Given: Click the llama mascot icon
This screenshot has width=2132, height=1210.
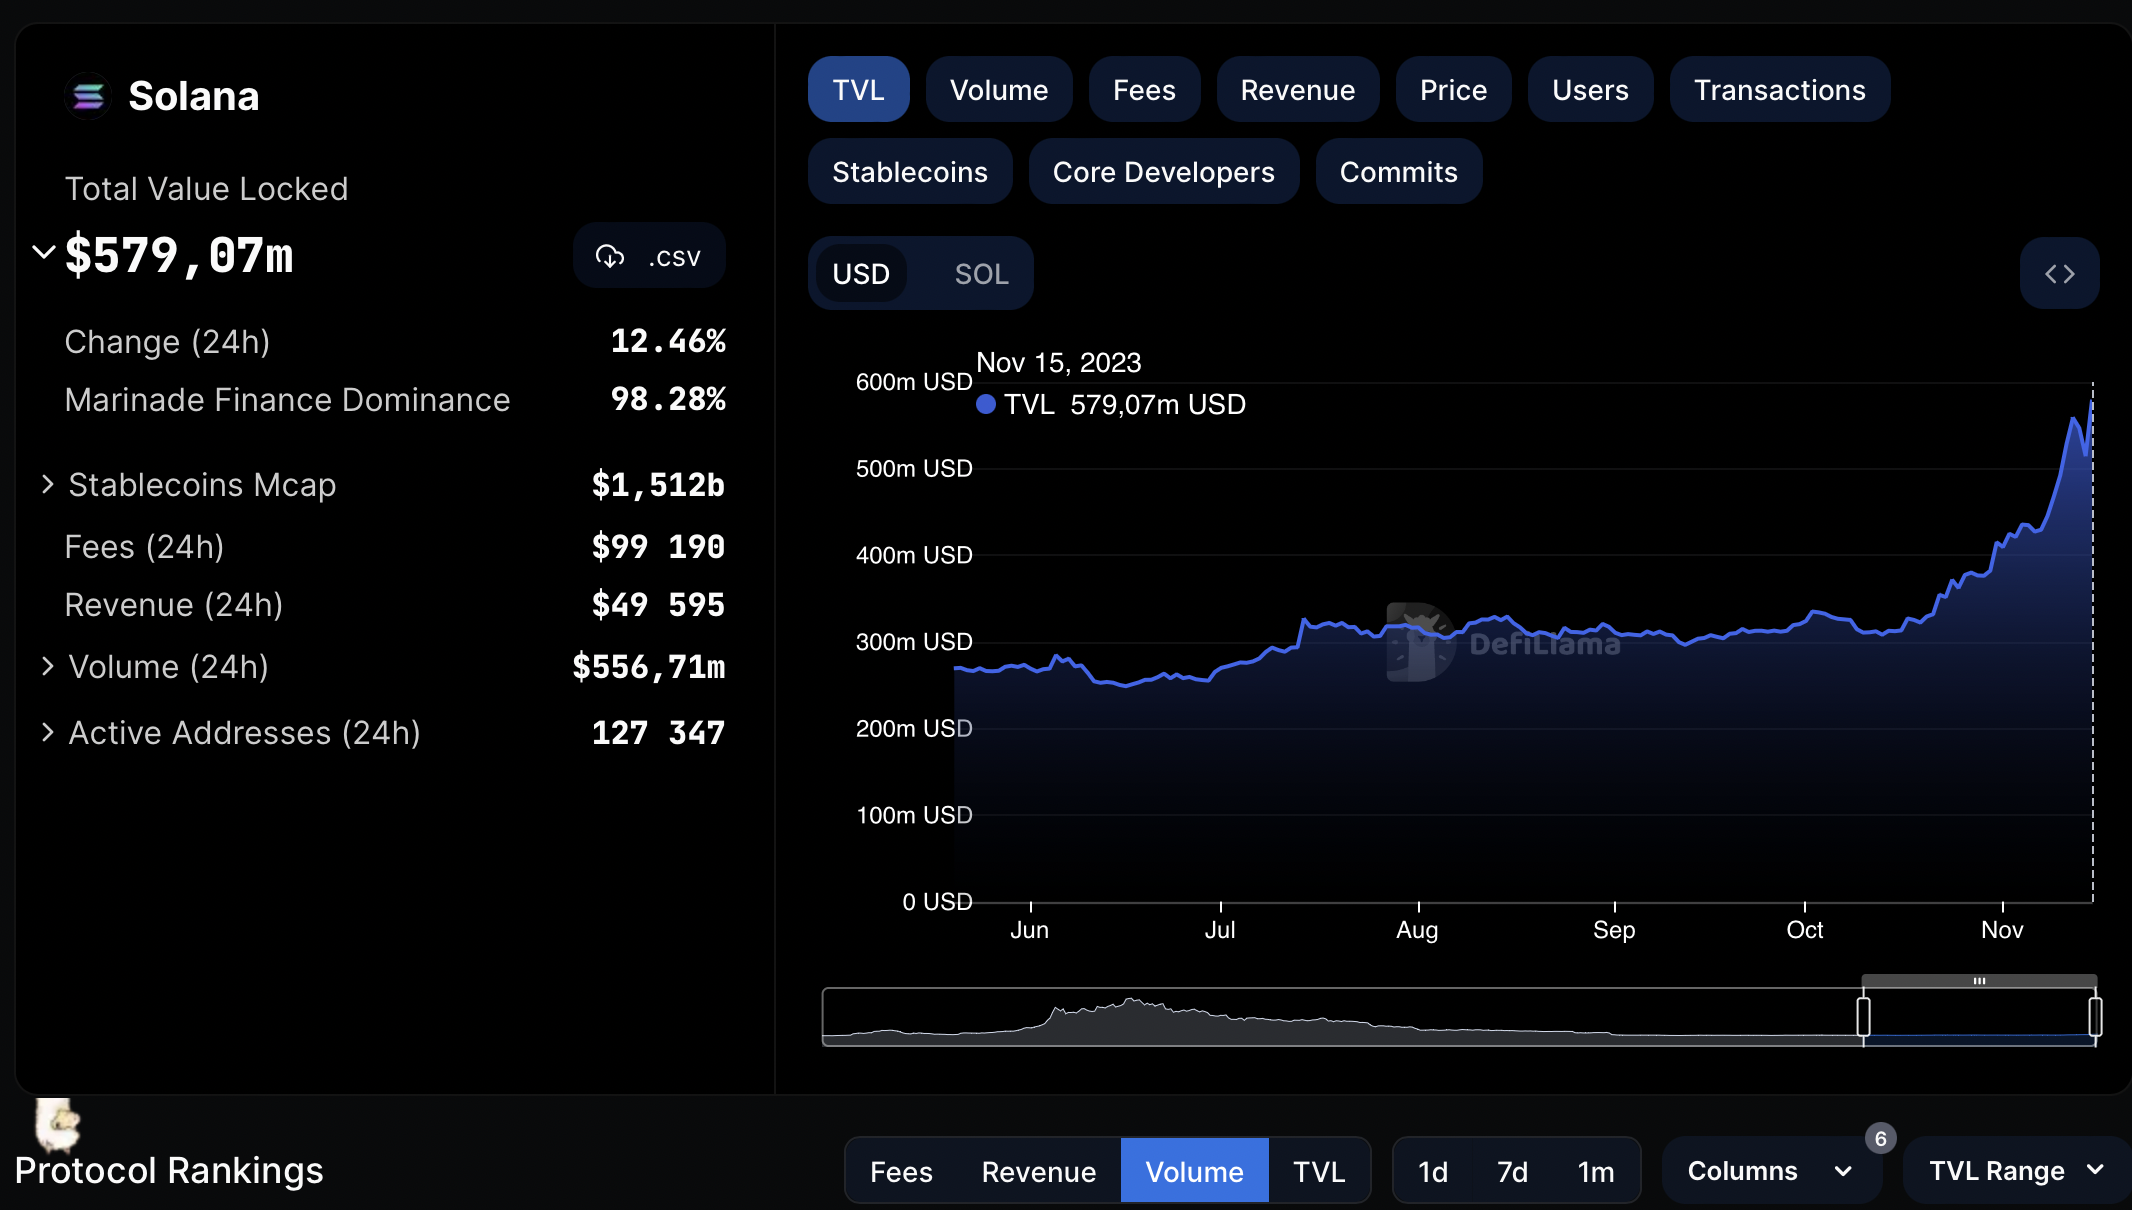Looking at the screenshot, I should [x=57, y=1125].
